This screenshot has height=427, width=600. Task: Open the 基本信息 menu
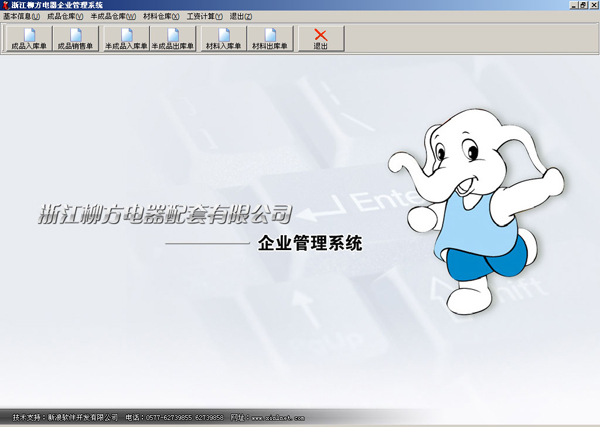[x=20, y=17]
